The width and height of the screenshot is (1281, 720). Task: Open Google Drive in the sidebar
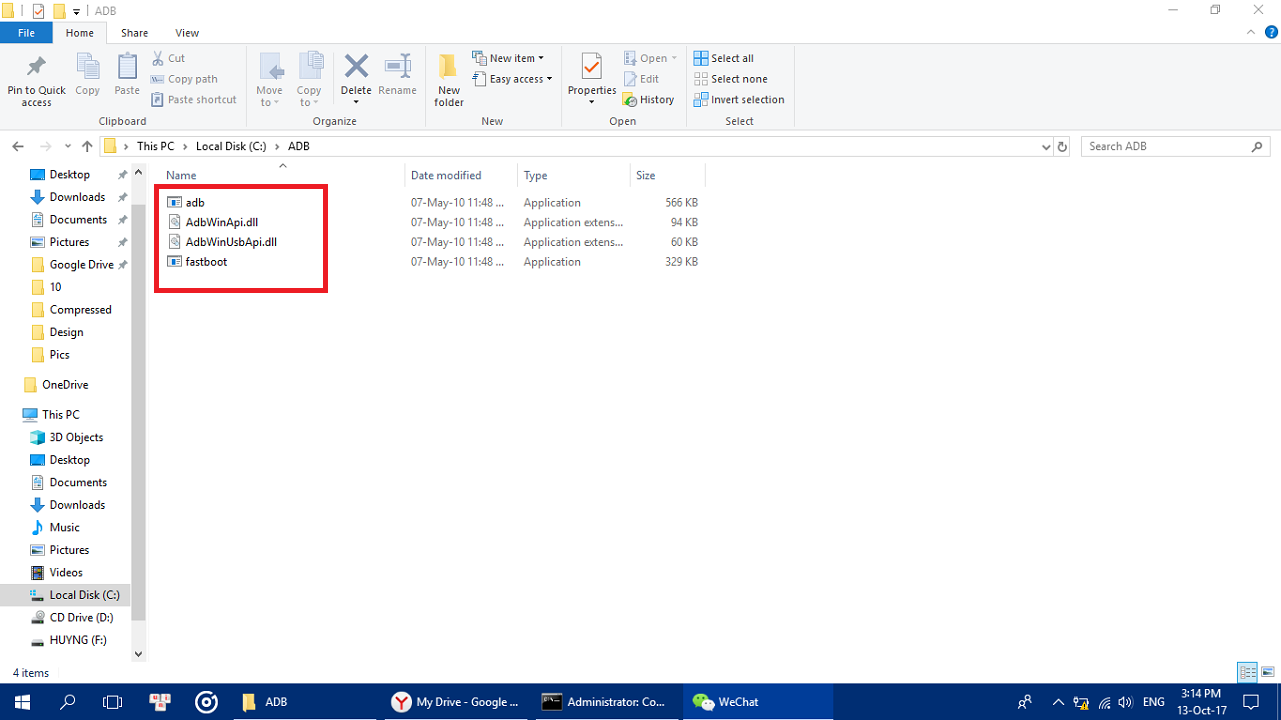[x=81, y=265]
